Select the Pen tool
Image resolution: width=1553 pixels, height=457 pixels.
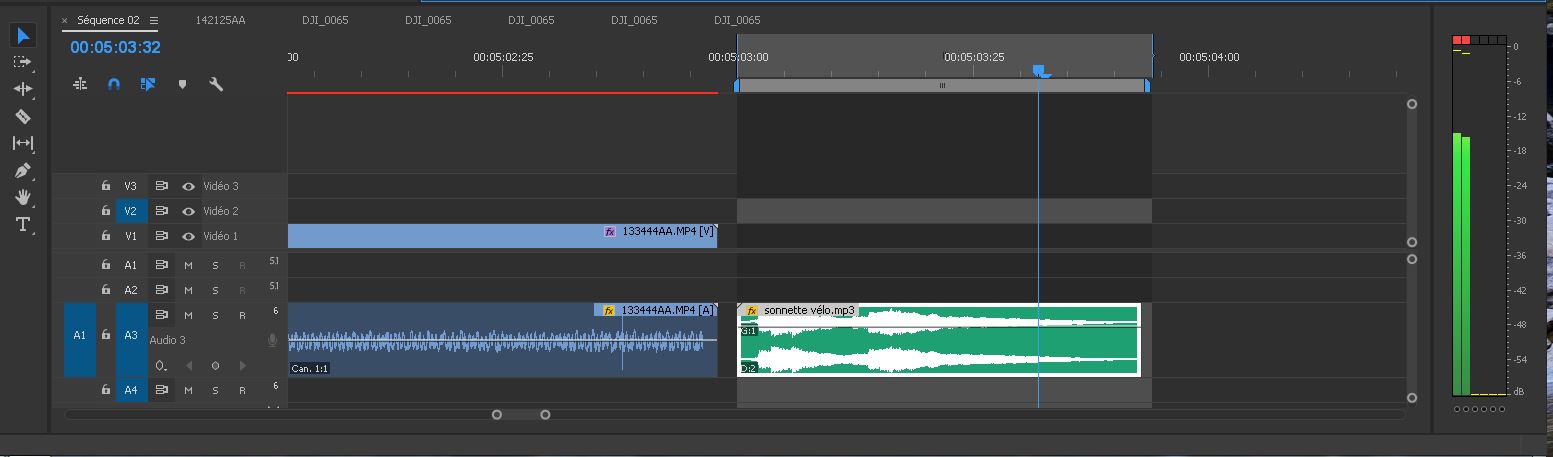(23, 170)
